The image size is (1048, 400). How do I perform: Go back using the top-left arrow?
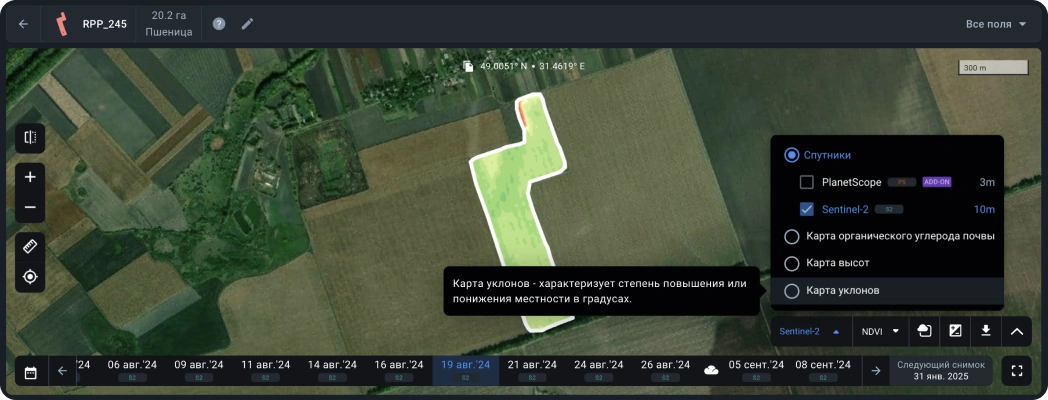(24, 24)
